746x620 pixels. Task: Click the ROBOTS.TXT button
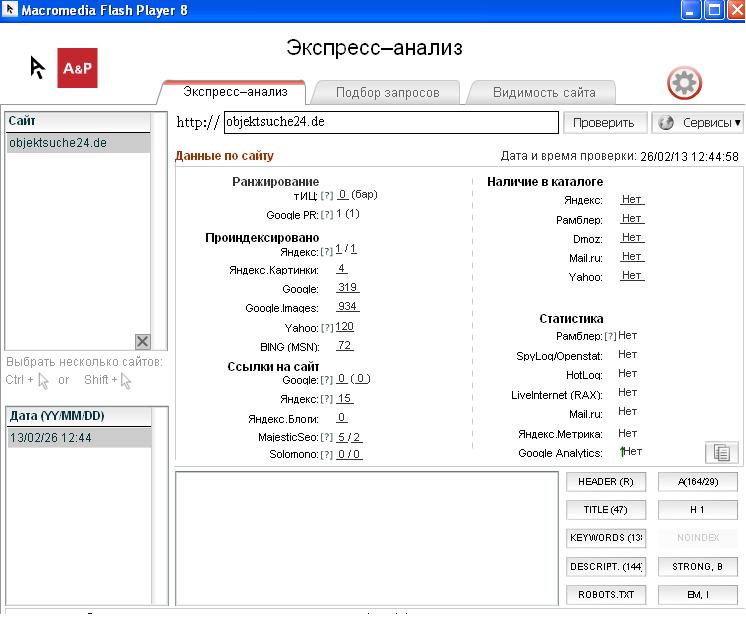606,594
